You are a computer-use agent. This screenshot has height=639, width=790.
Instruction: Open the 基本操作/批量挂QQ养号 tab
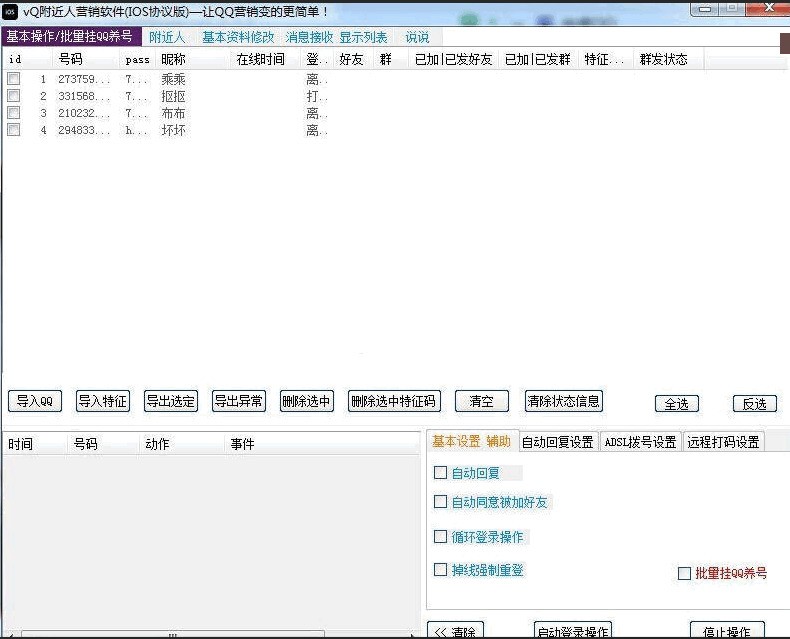click(70, 37)
